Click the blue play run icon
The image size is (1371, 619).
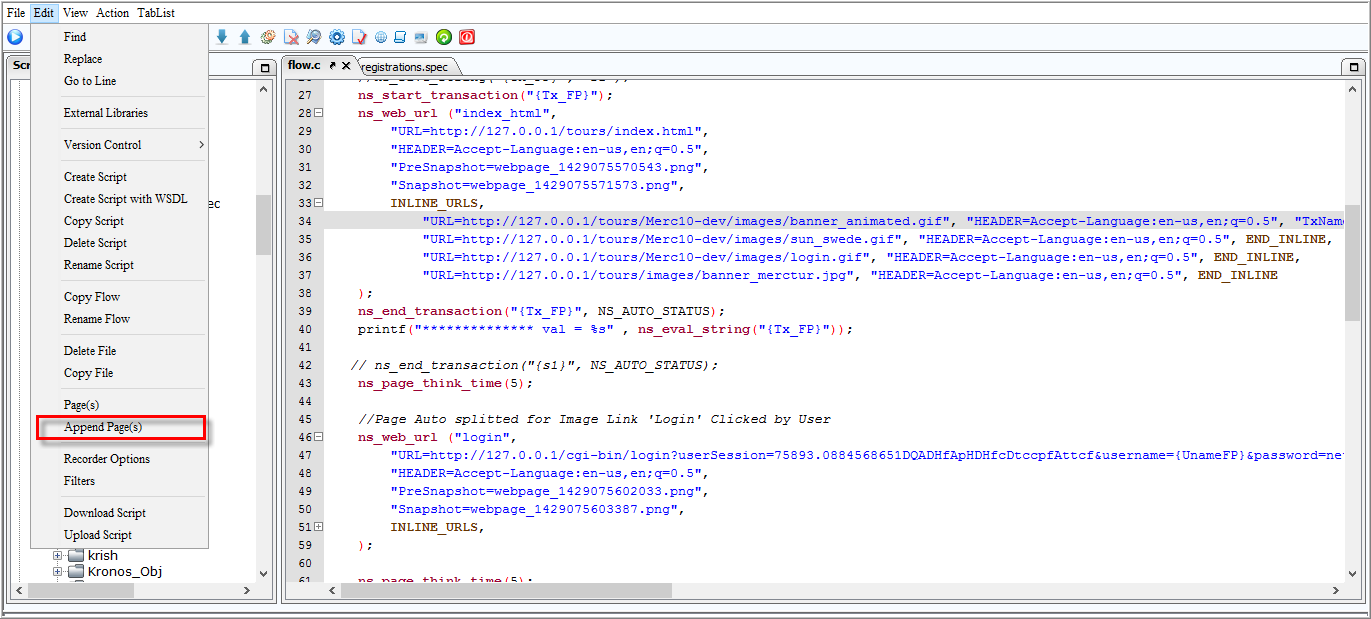point(15,37)
